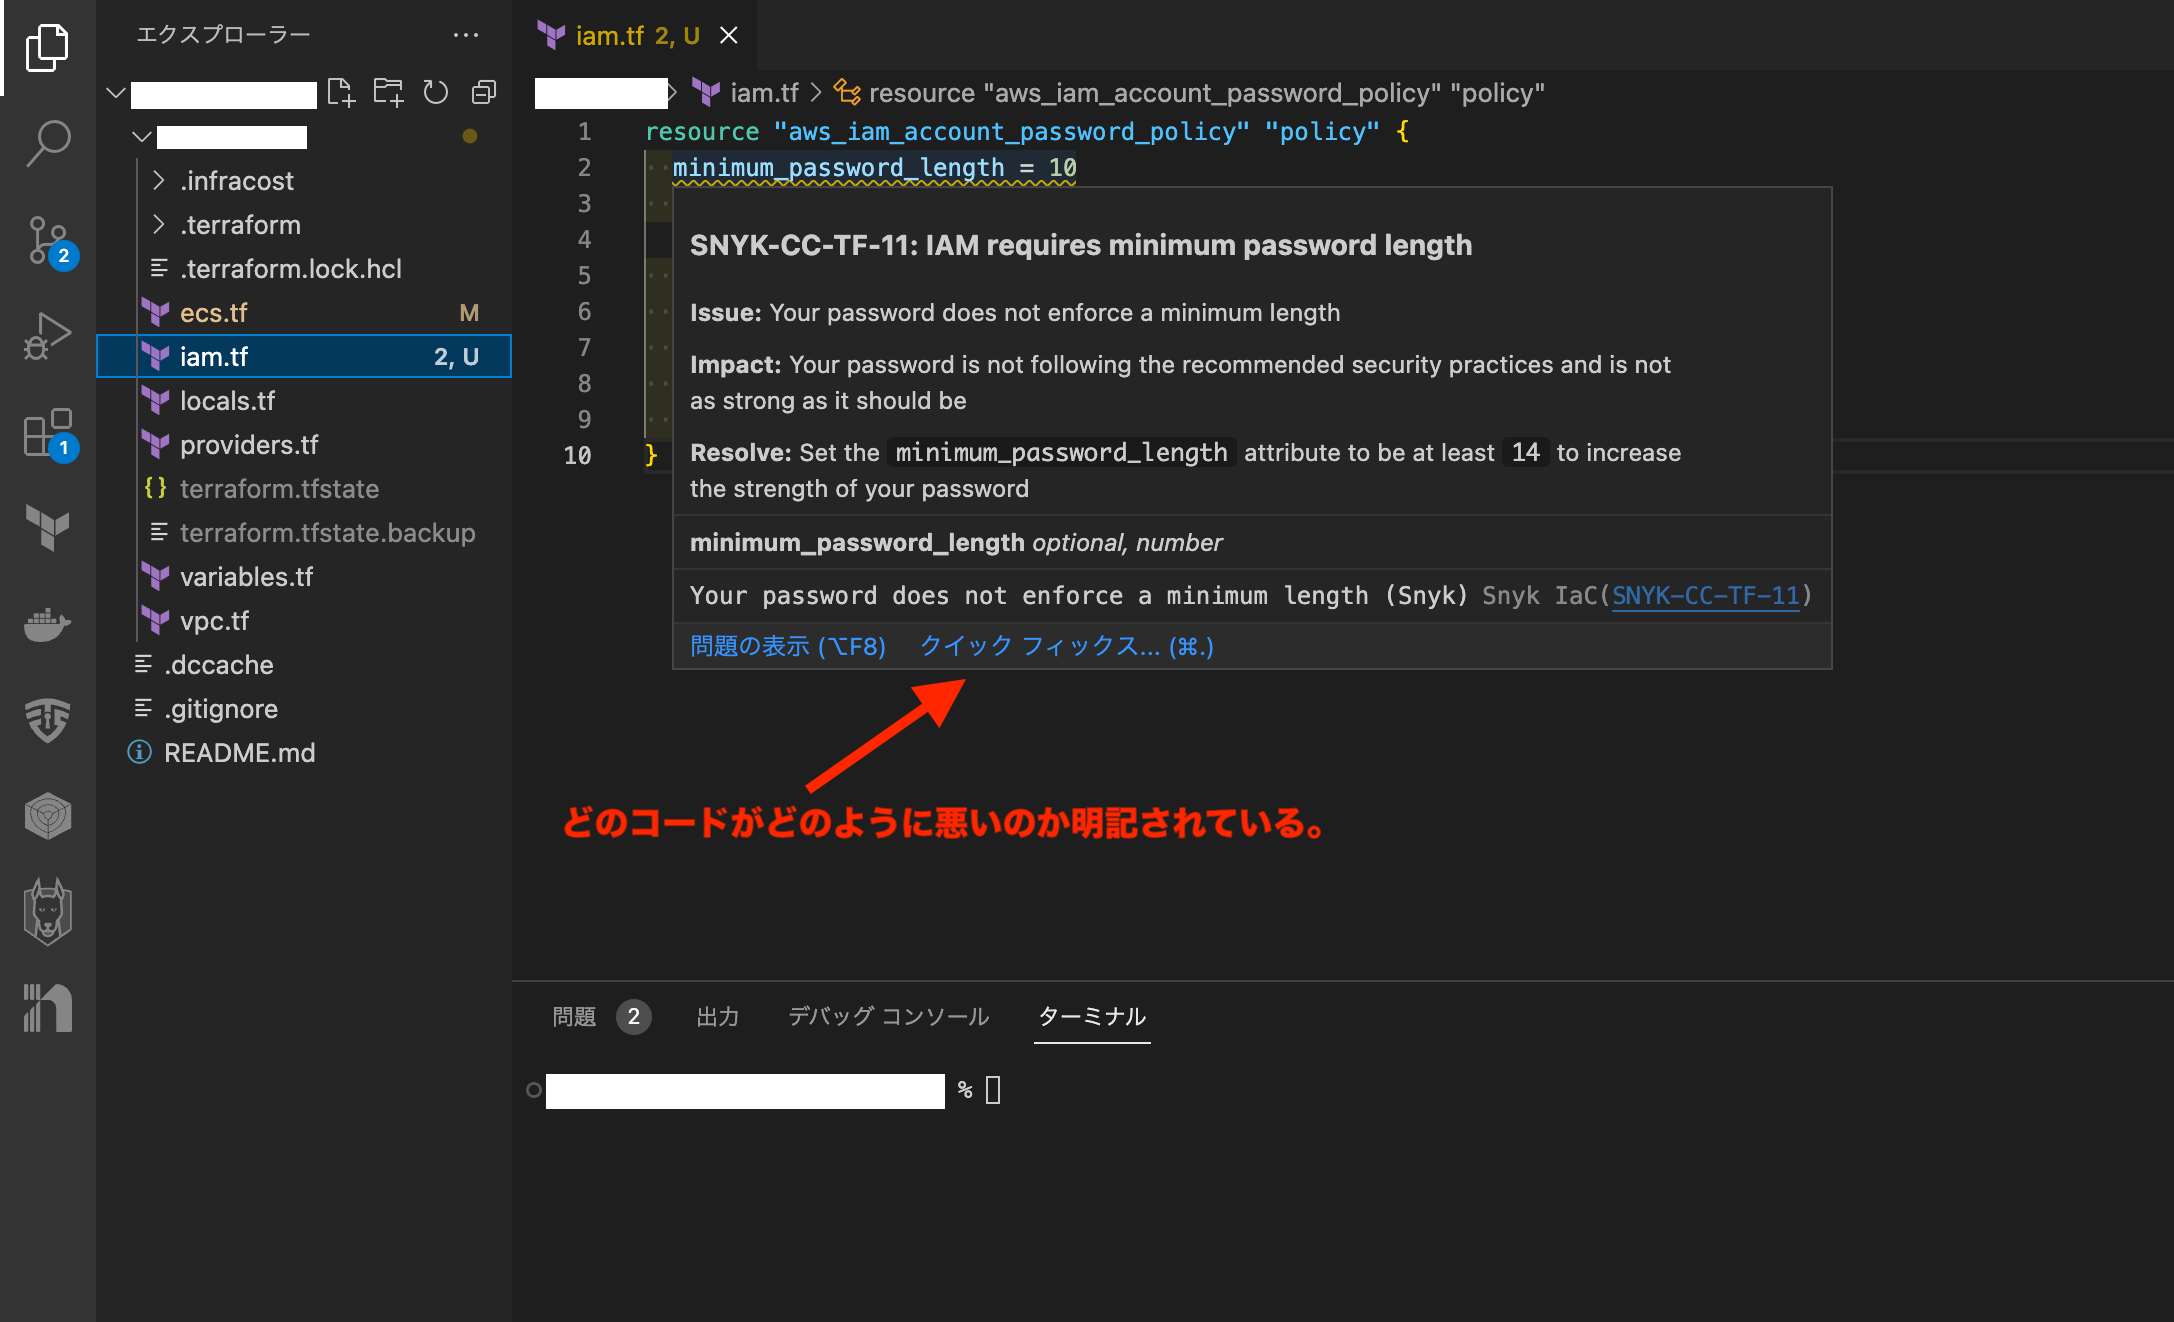Collapse the root workspace folder chevron
The height and width of the screenshot is (1322, 2174).
[x=116, y=93]
